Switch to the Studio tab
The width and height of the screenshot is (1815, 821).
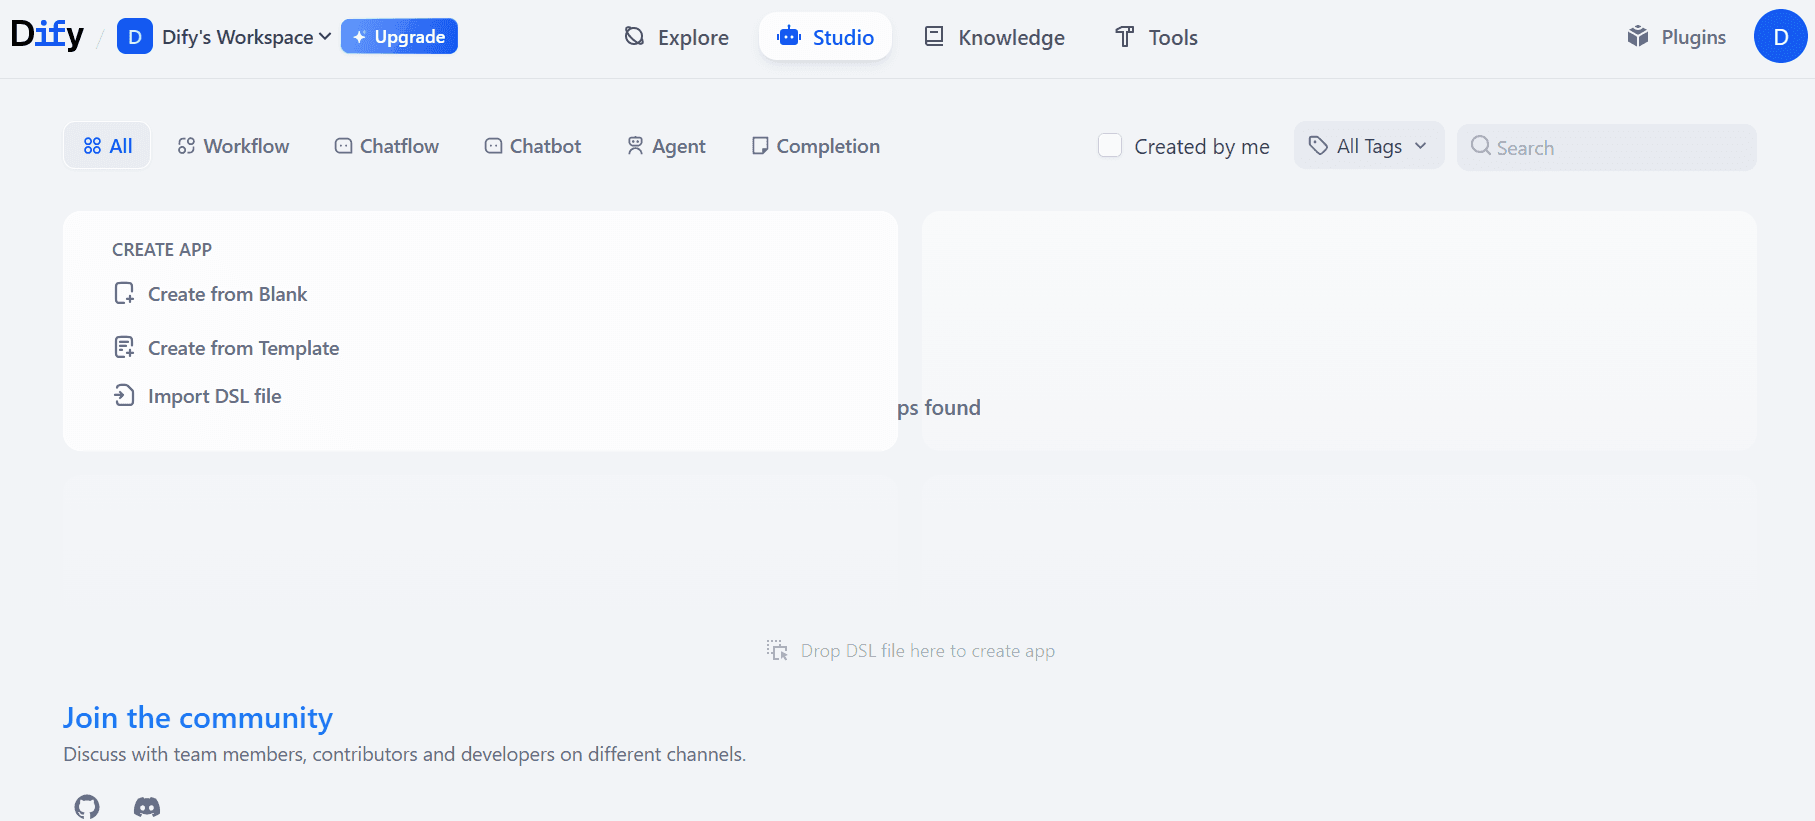pos(825,37)
